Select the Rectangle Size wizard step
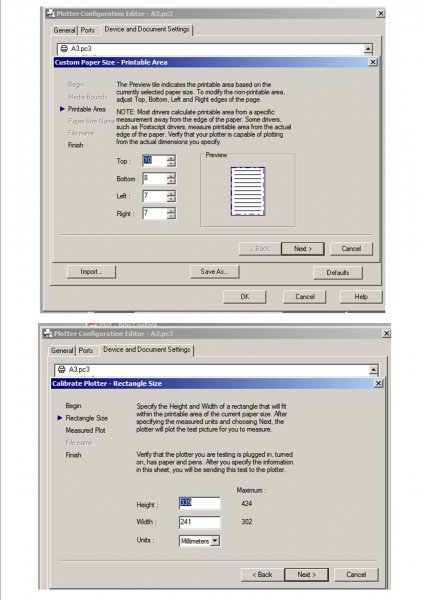424x600 pixels. click(x=86, y=418)
